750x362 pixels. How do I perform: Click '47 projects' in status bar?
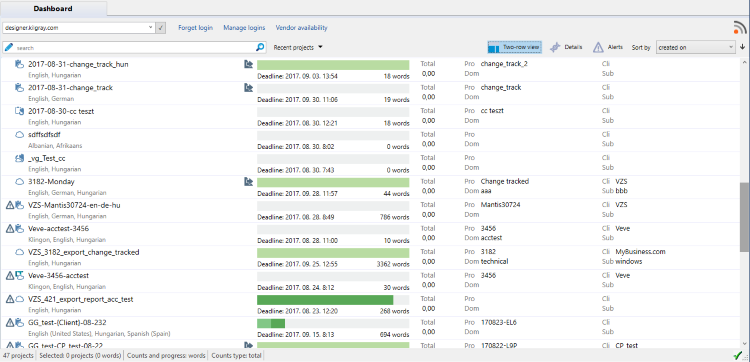tap(18, 355)
